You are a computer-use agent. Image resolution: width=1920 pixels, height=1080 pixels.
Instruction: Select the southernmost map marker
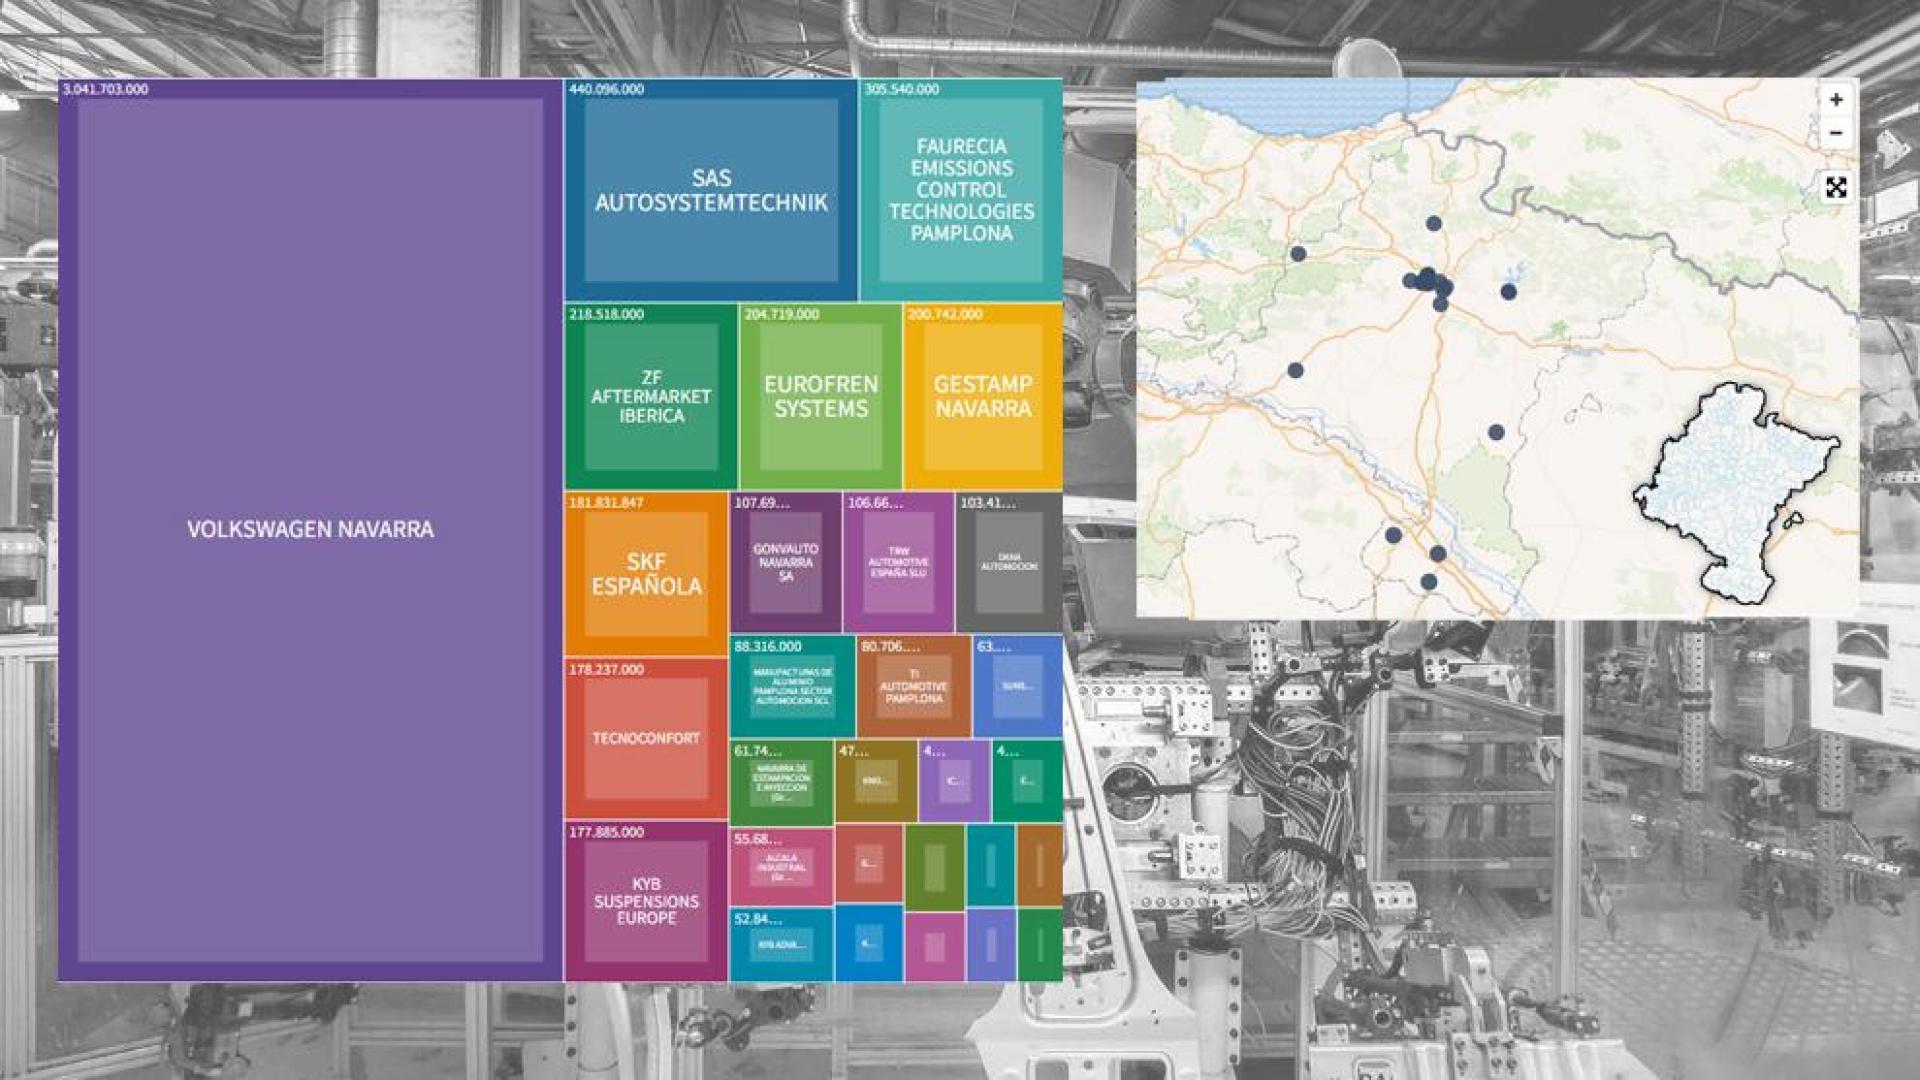click(x=1426, y=580)
